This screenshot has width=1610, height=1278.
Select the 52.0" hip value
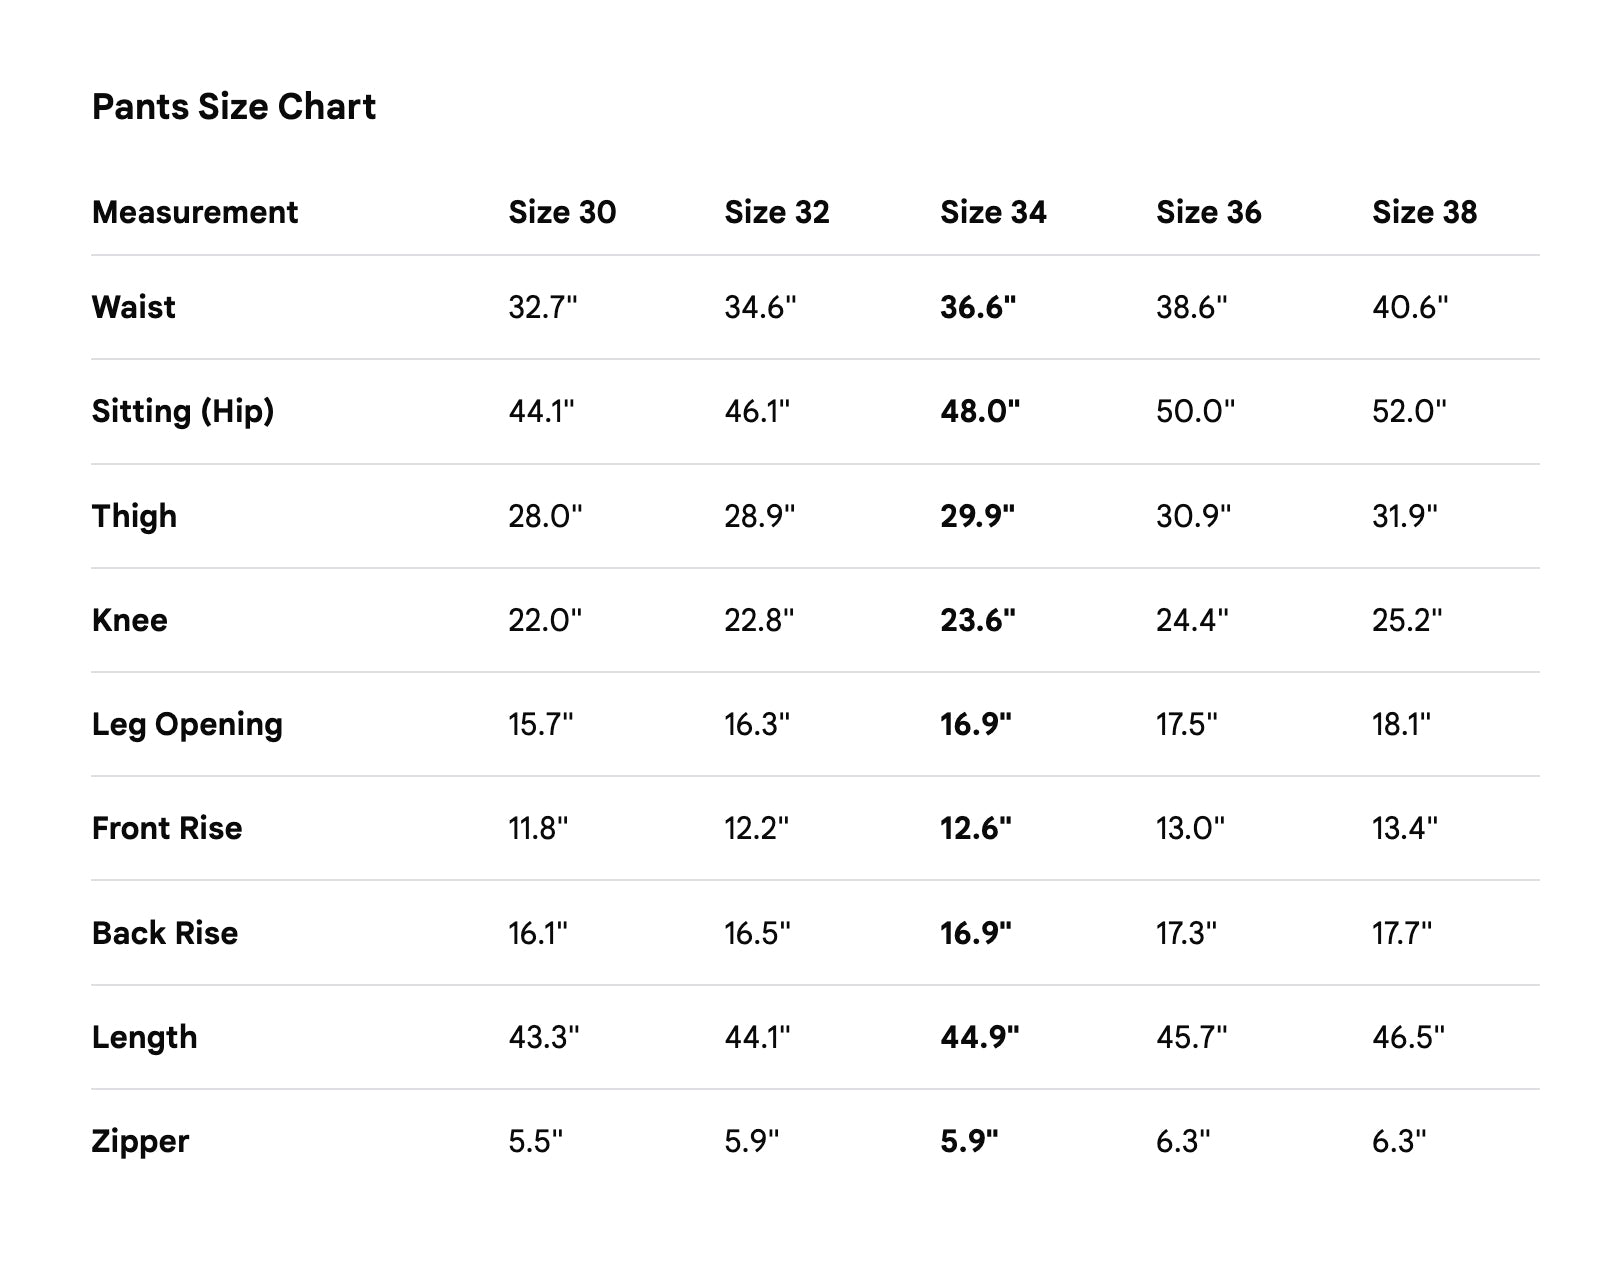(1409, 411)
